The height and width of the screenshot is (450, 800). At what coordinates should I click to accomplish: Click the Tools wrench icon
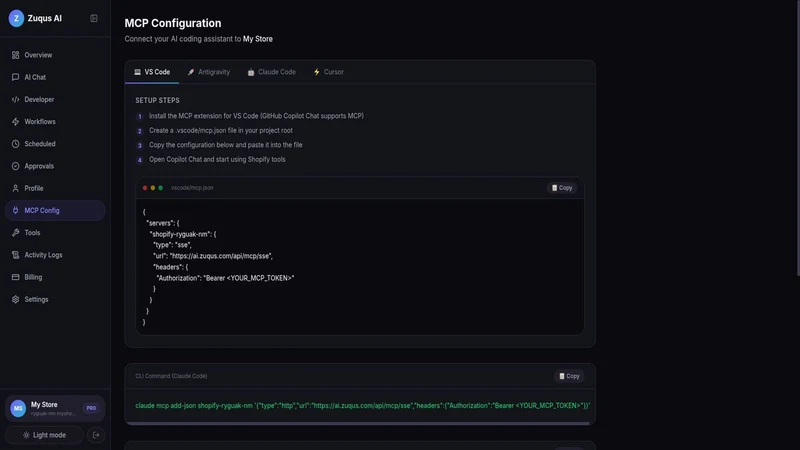click(x=15, y=233)
